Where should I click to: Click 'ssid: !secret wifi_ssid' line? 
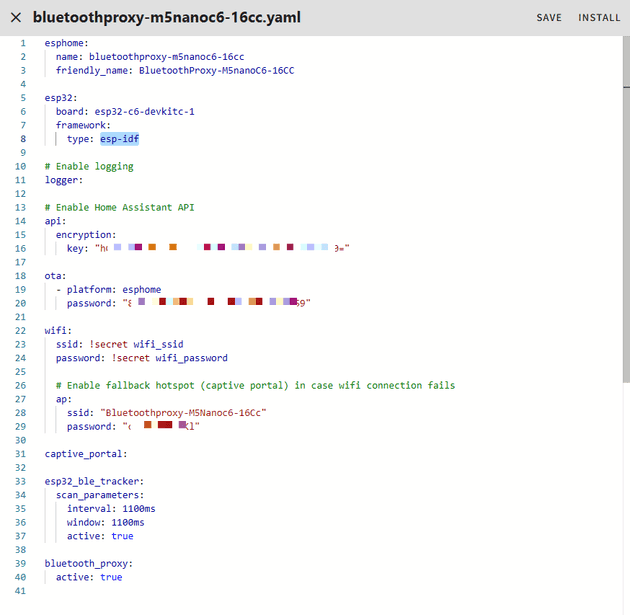(119, 344)
